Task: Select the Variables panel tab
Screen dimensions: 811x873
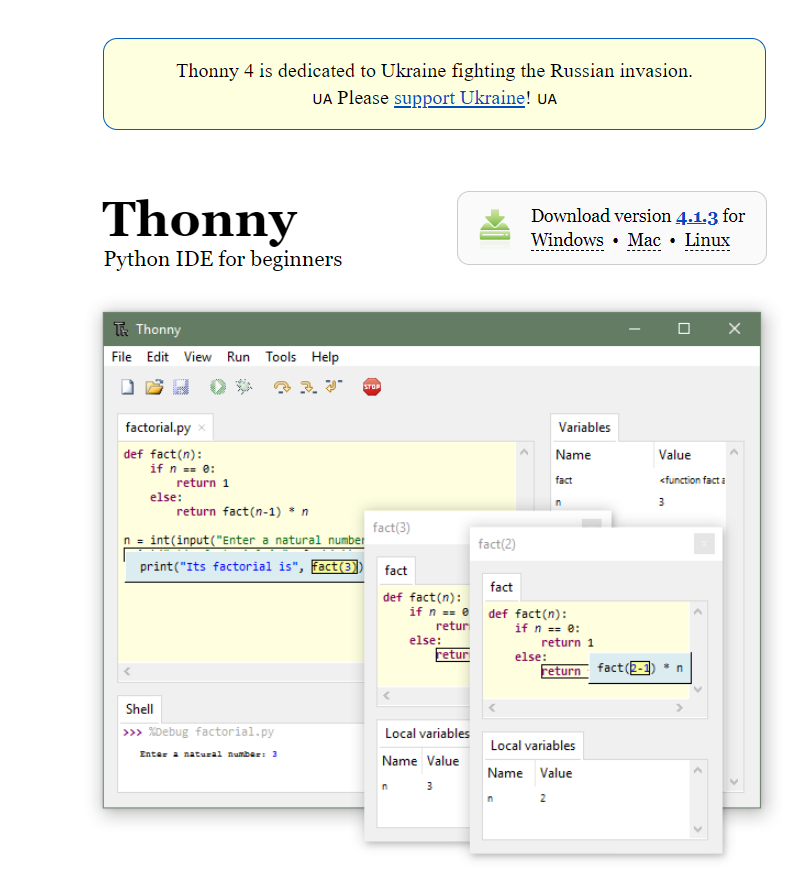Action: pos(584,428)
